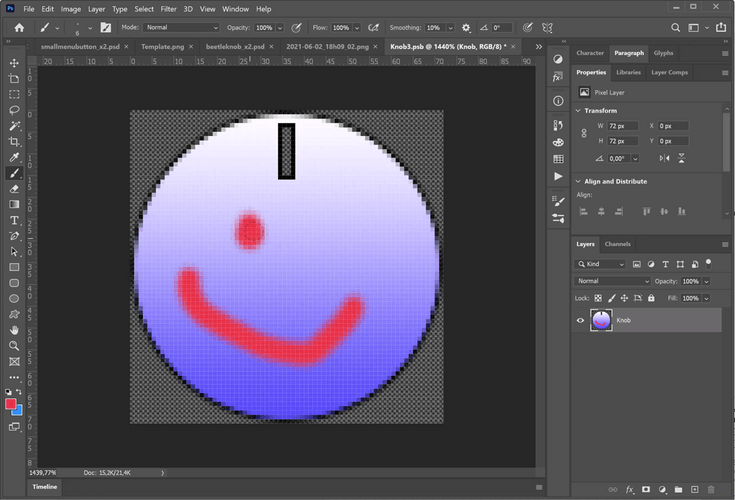Click the Knob layer thumbnail
The image size is (735, 500).
[601, 321]
